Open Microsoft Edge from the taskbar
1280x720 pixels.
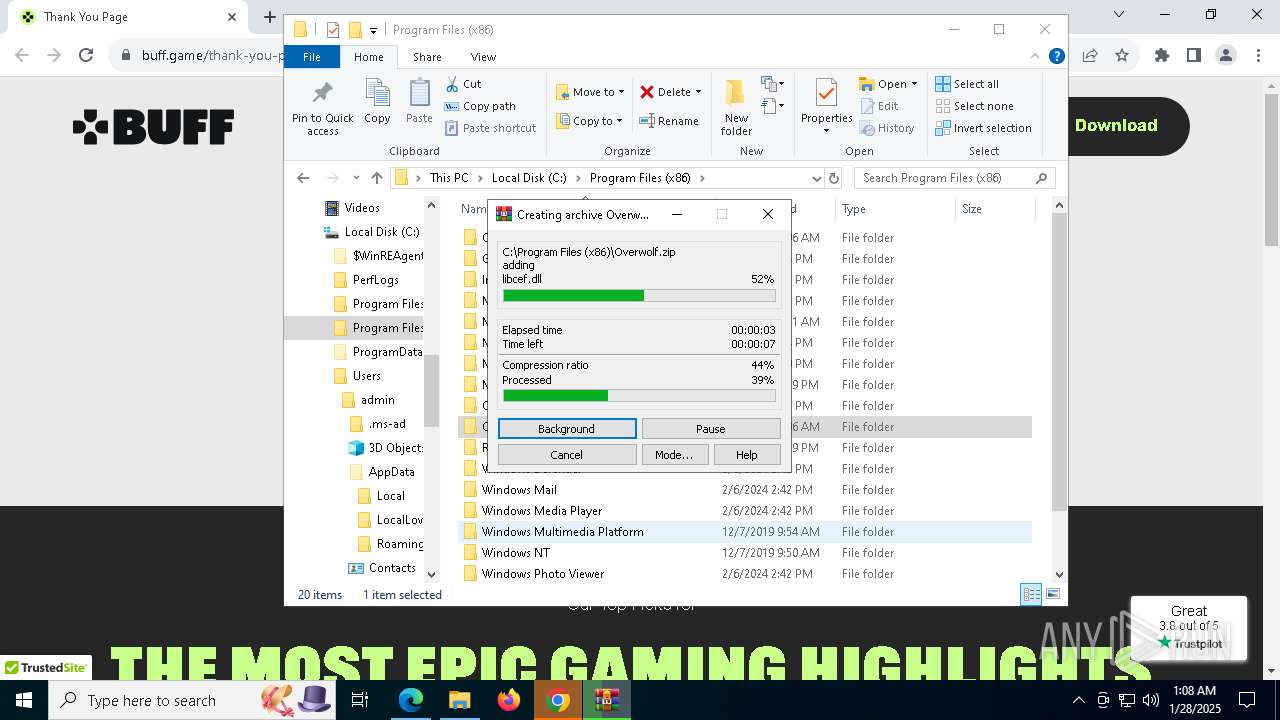coord(411,700)
